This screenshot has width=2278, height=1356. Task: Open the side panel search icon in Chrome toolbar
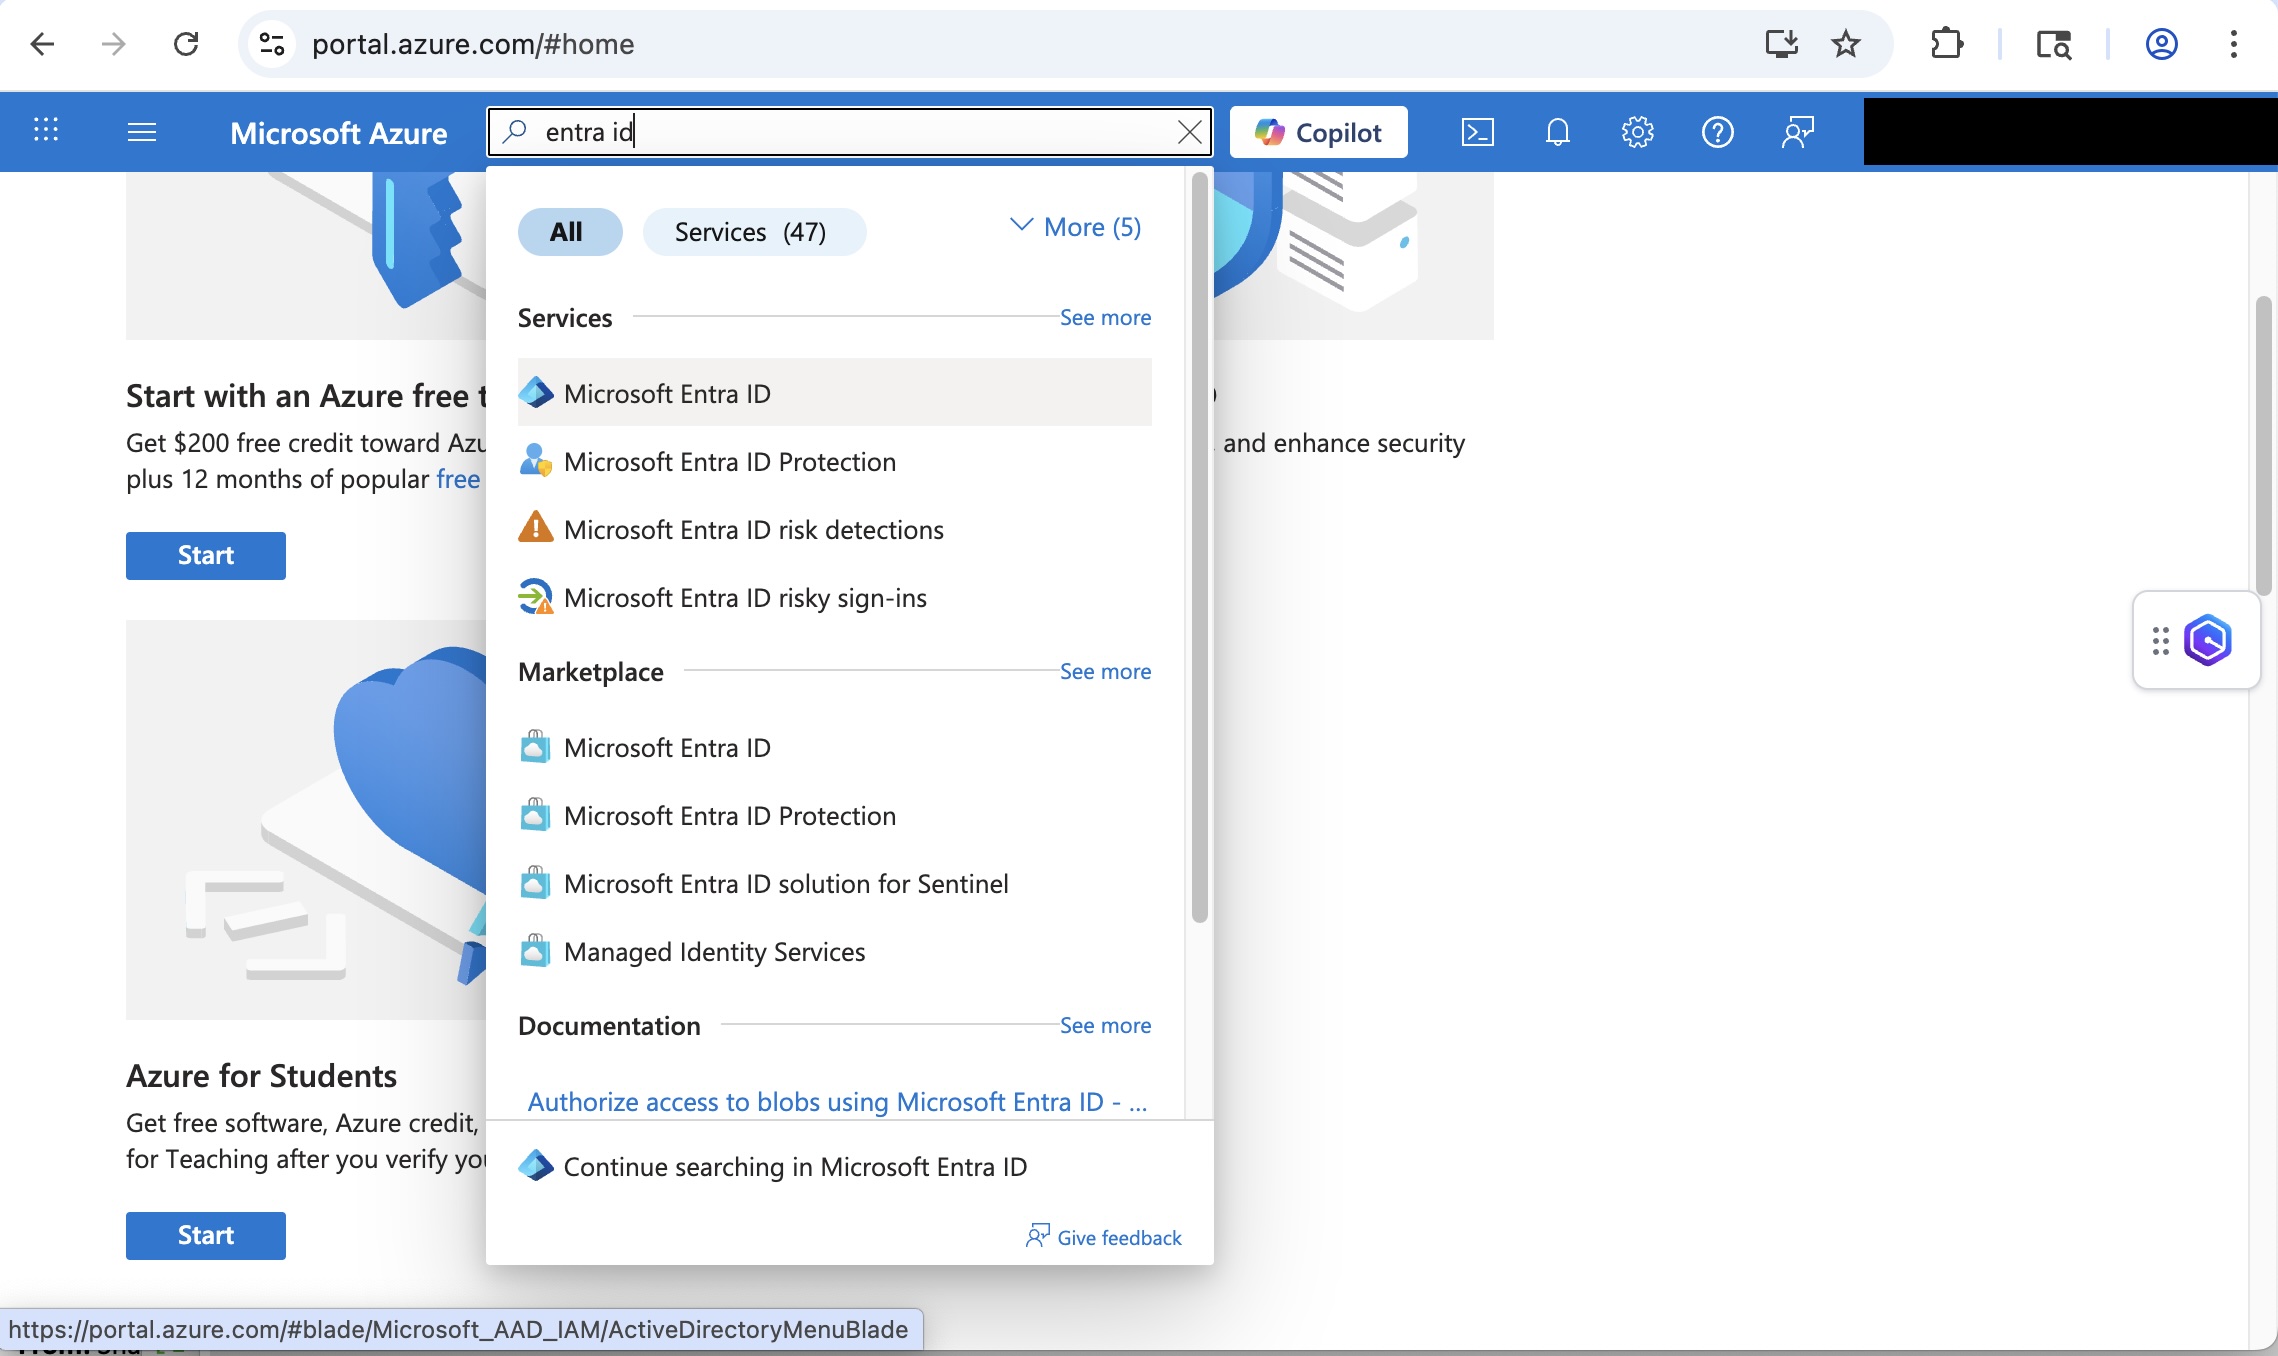(2053, 44)
